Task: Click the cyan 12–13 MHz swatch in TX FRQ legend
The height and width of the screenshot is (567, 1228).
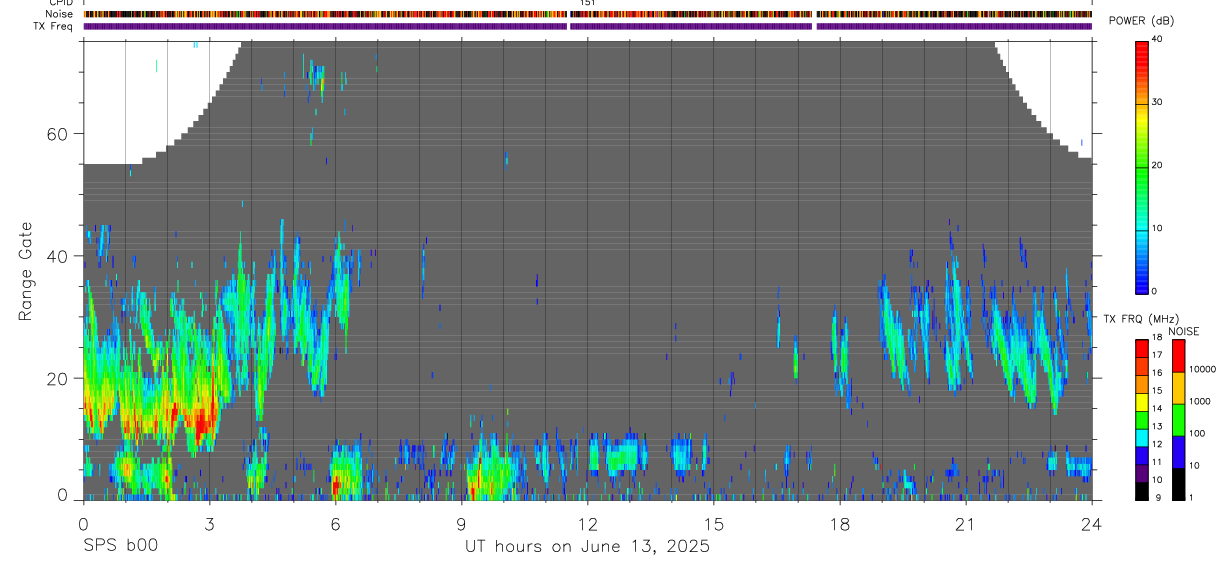Action: click(1142, 437)
